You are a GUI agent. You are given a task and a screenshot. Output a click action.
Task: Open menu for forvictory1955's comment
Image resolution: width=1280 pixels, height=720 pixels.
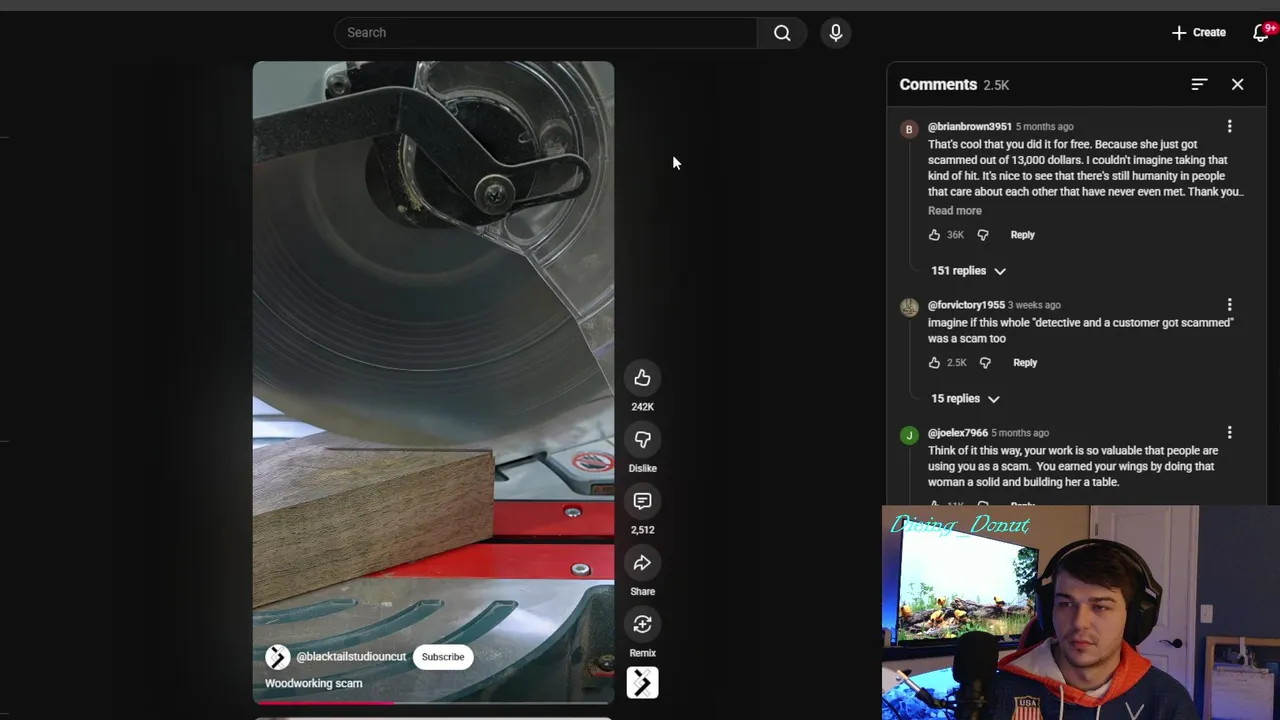pos(1229,305)
